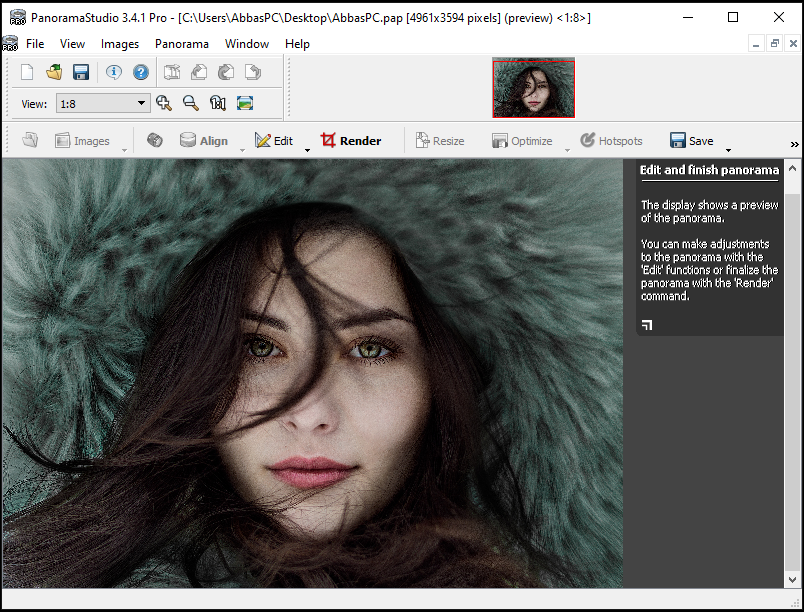Expand the Edit button dropdown arrow
The image size is (804, 612).
pyautogui.click(x=308, y=150)
